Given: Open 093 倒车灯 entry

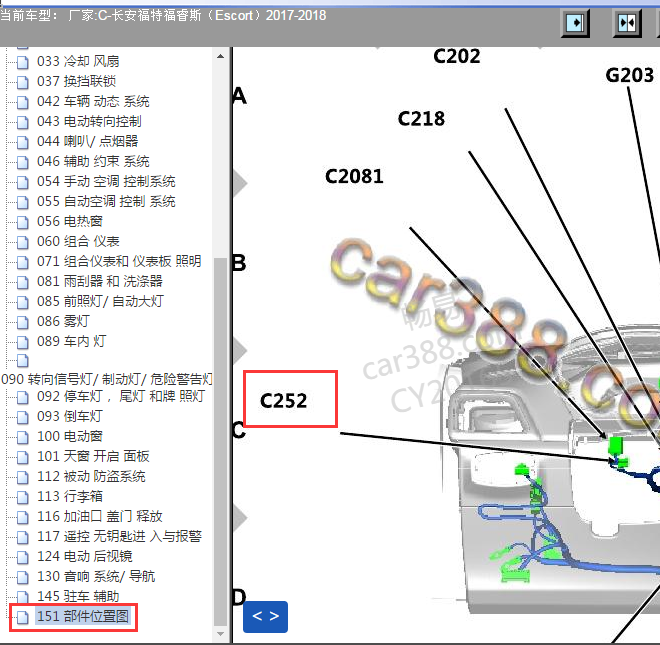Looking at the screenshot, I should (70, 416).
